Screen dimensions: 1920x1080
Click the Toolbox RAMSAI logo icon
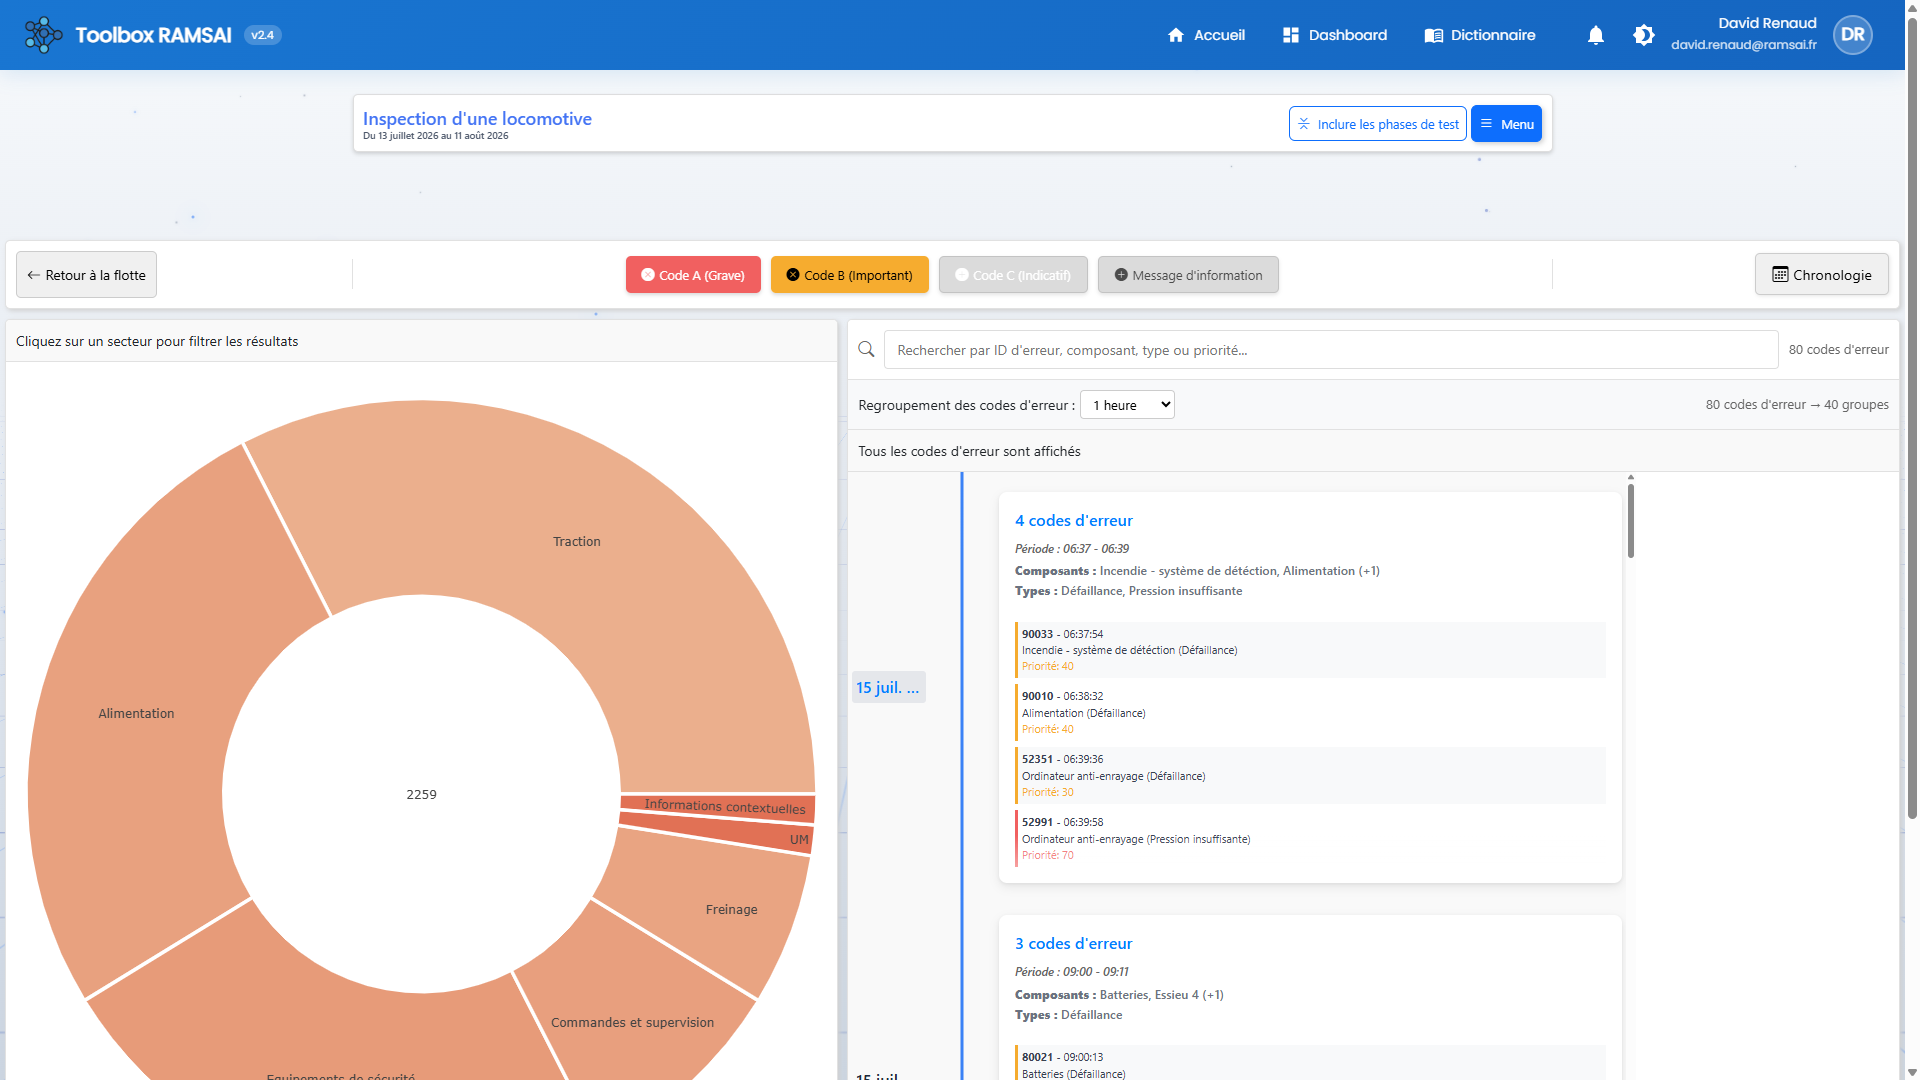[43, 35]
